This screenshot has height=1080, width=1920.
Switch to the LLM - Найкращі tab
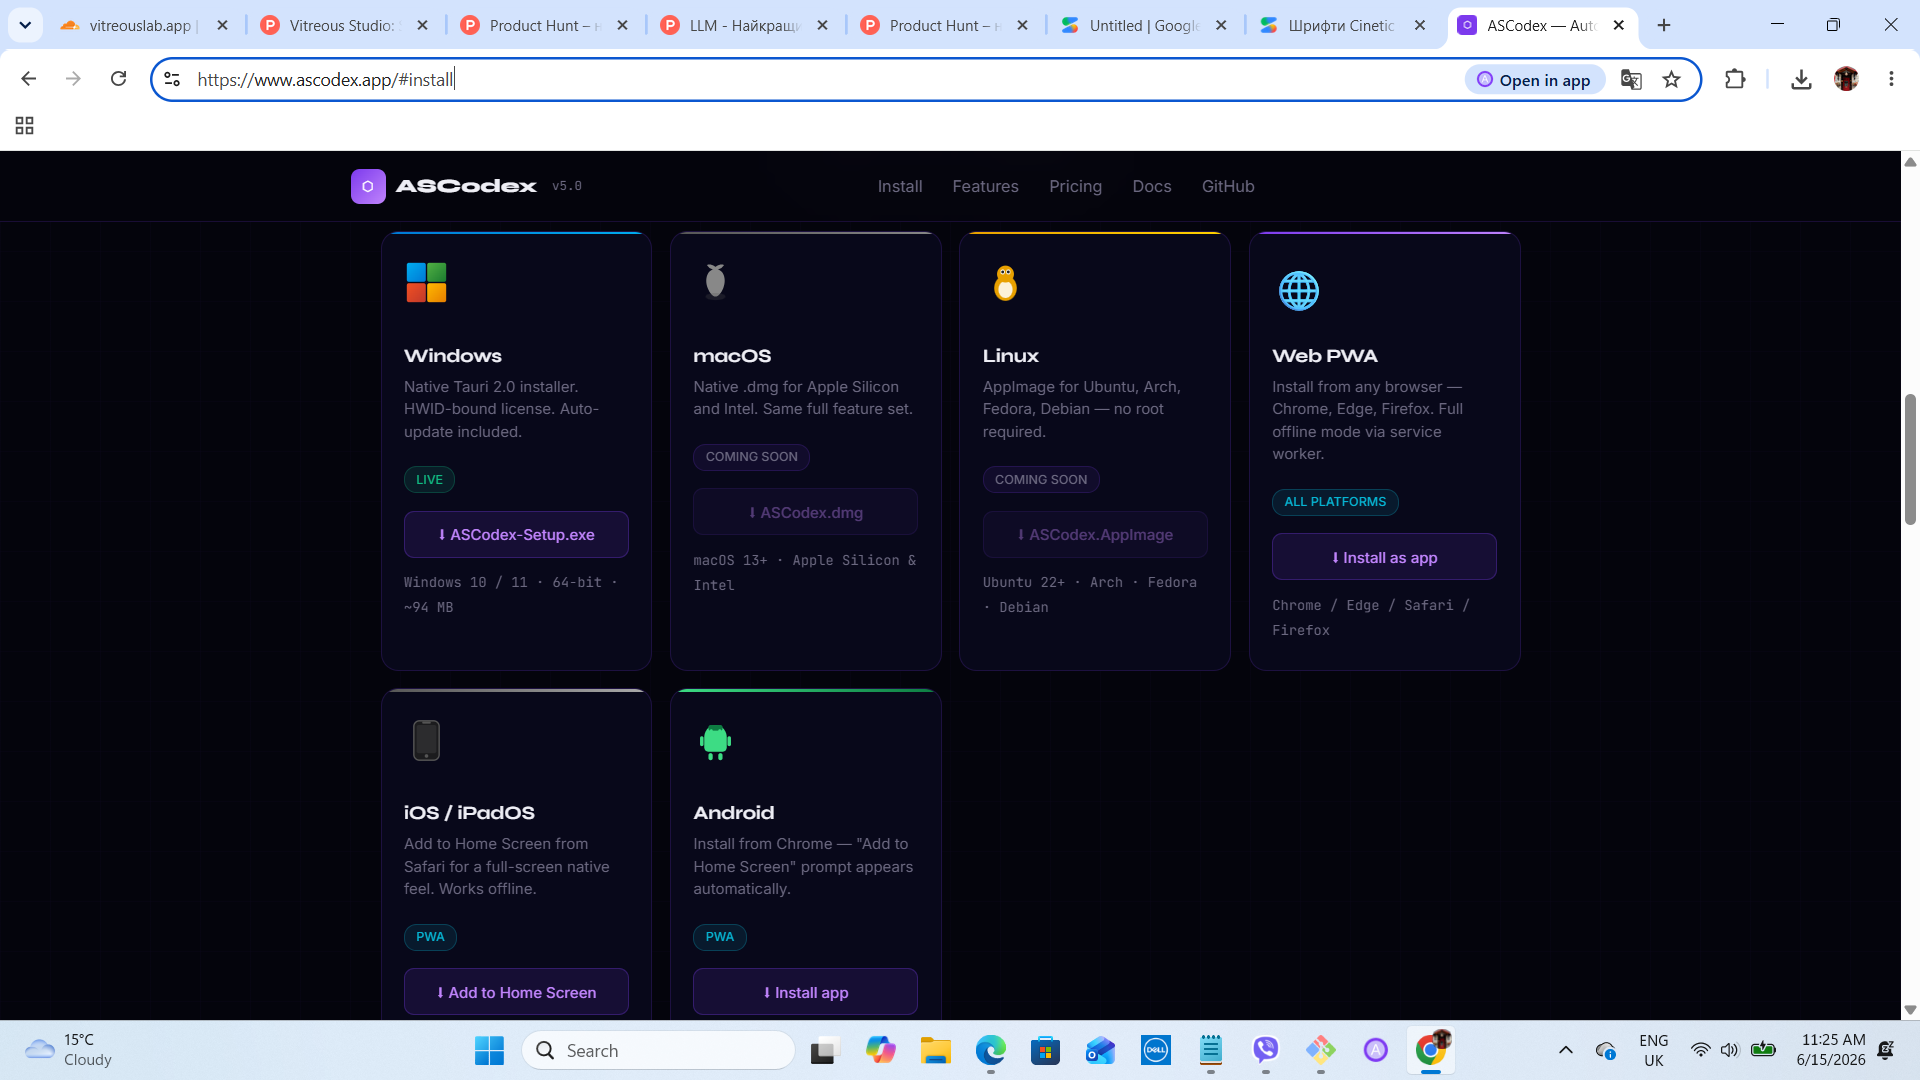click(x=745, y=25)
